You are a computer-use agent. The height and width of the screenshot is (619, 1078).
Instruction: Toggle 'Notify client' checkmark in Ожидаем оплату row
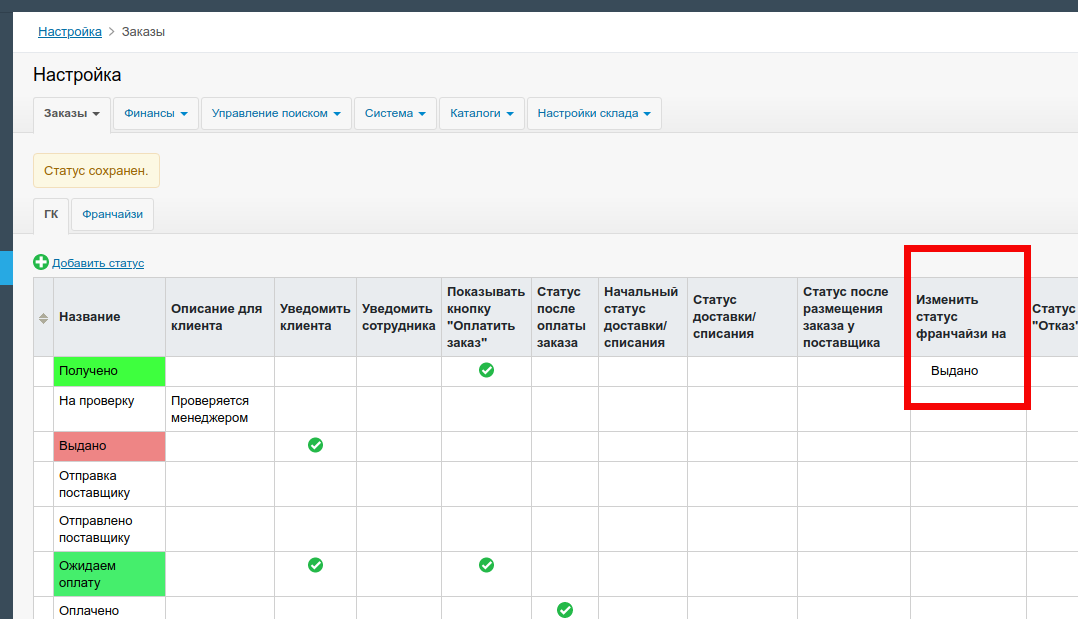click(315, 565)
